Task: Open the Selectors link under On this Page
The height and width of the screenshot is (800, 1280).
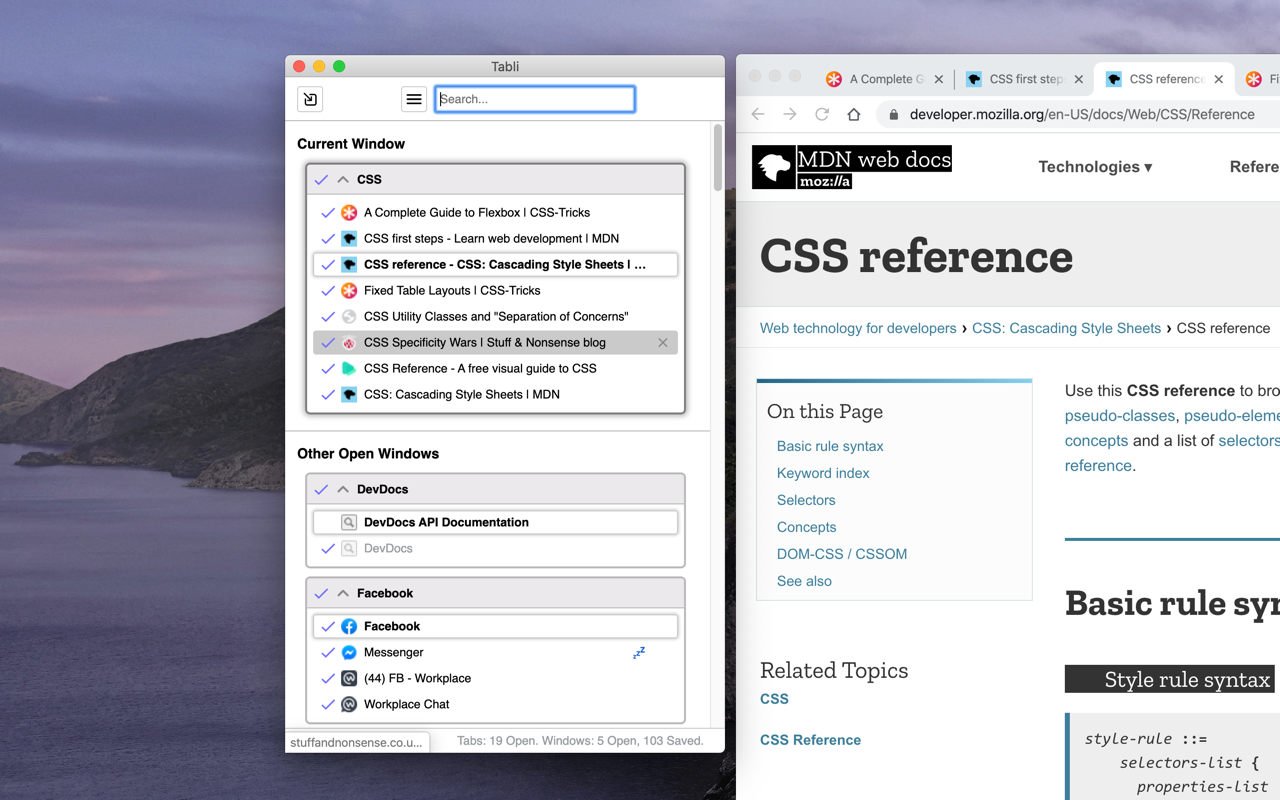Action: pyautogui.click(x=806, y=500)
